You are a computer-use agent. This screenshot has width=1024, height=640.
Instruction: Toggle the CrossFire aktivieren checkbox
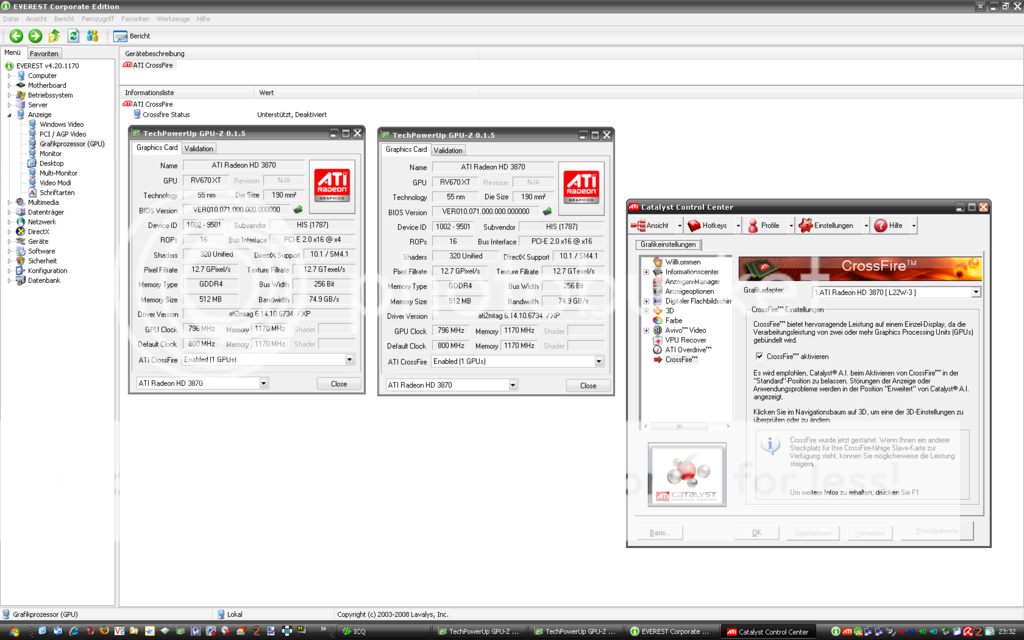759,357
